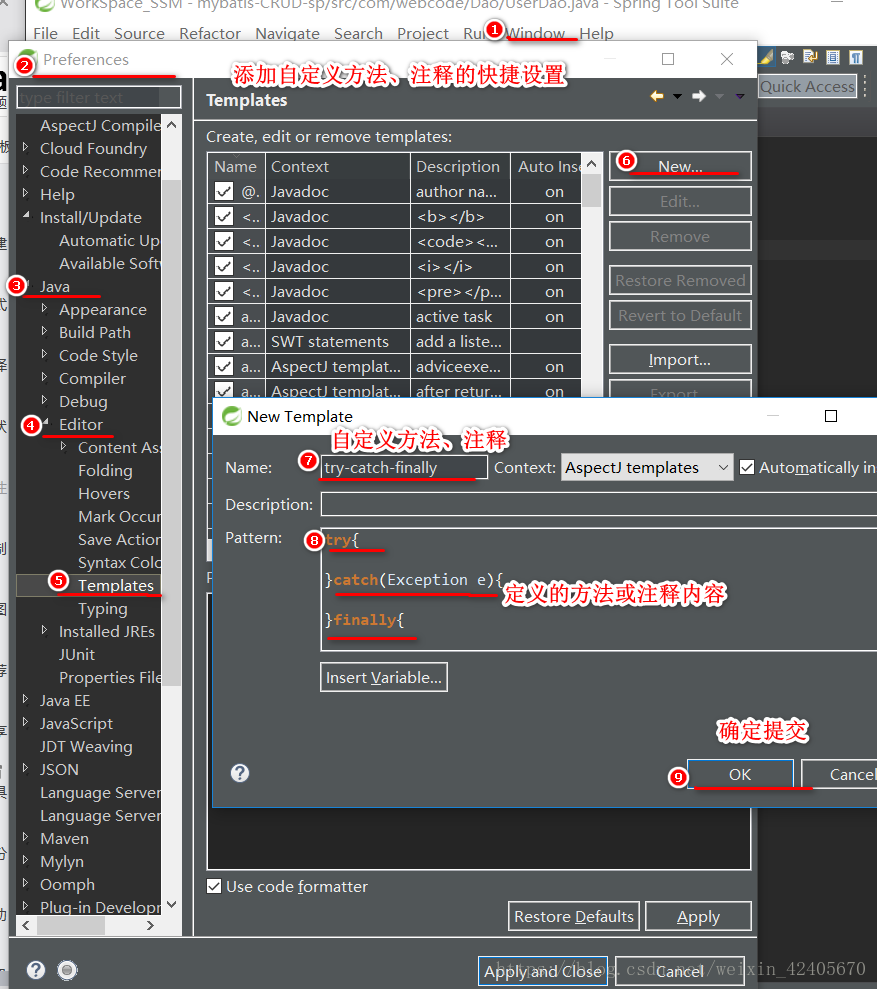877x989 pixels.
Task: Expand the Content Assist node
Action: coord(64,446)
